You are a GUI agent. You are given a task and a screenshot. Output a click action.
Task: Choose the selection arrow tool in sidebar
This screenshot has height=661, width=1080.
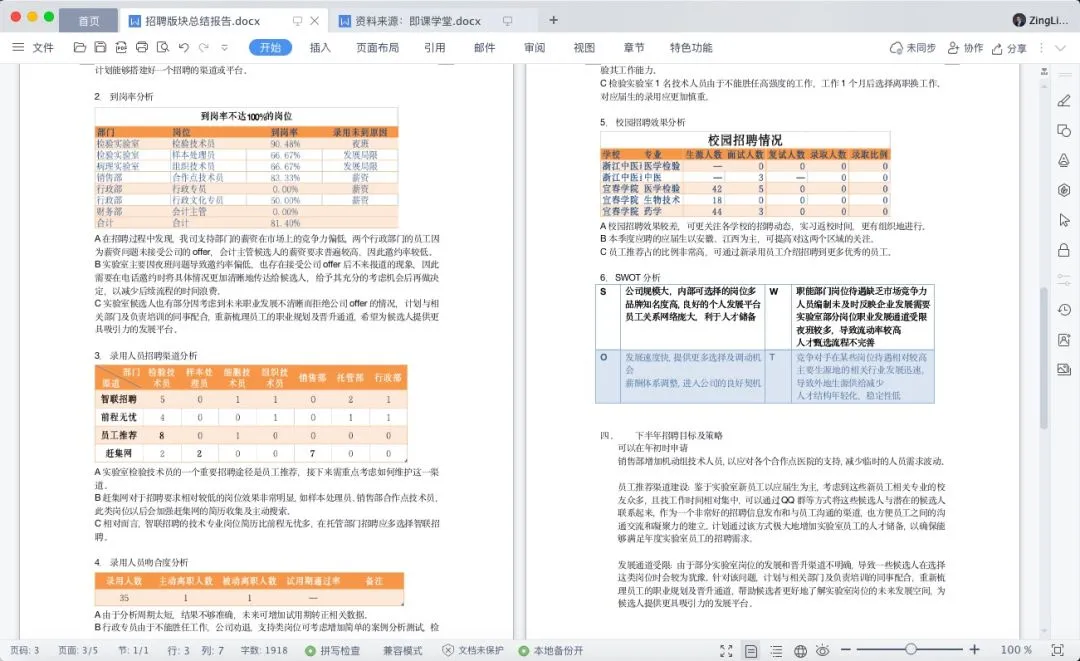(1064, 220)
